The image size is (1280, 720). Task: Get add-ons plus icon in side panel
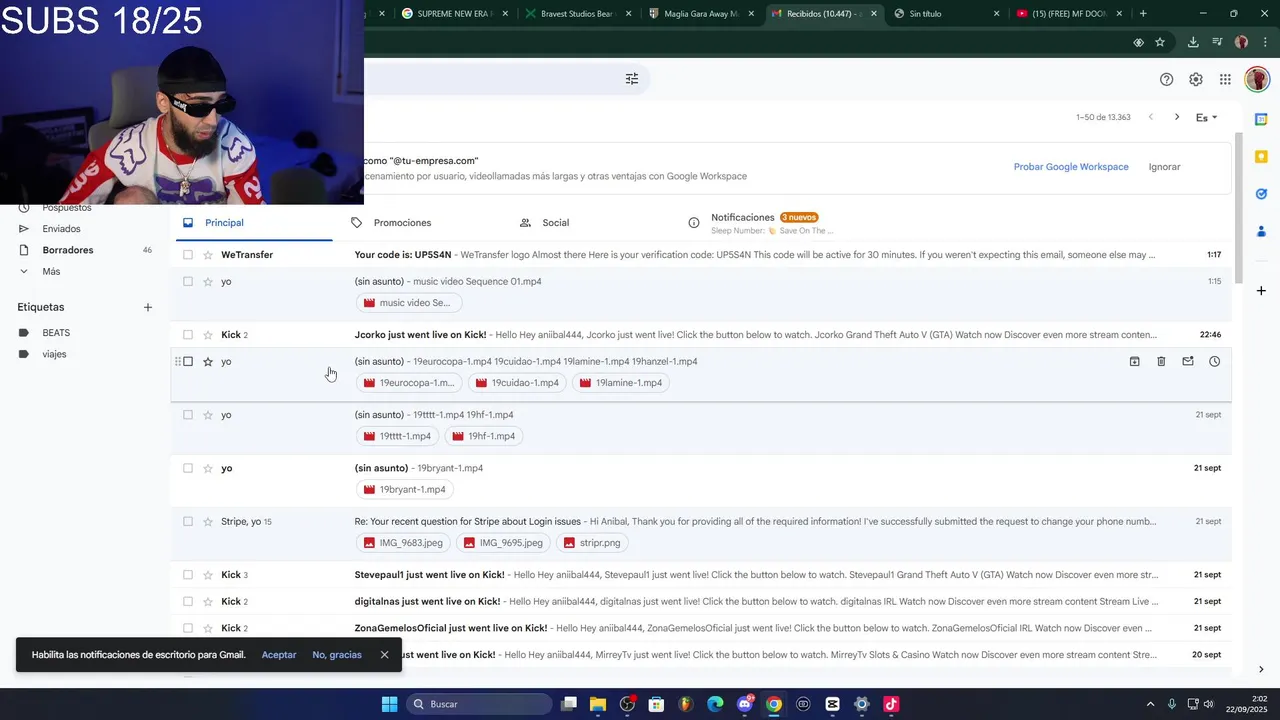tap(1261, 291)
